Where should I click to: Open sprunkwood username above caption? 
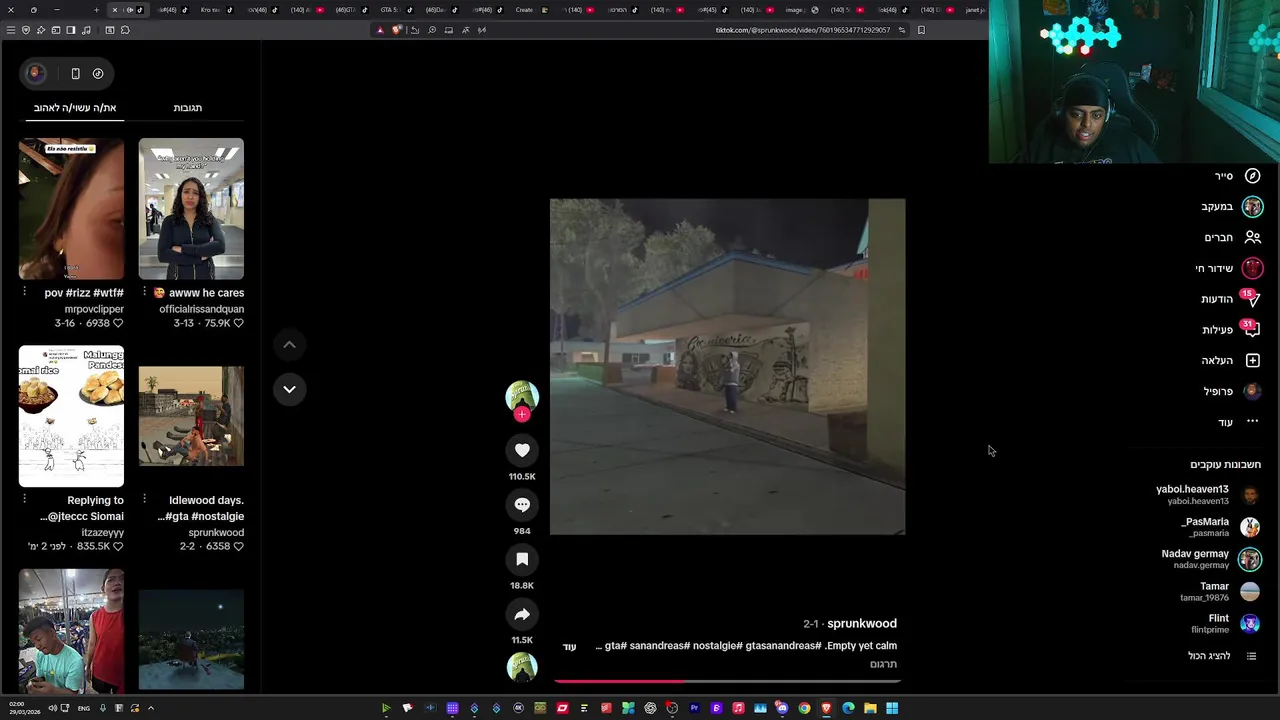click(862, 624)
